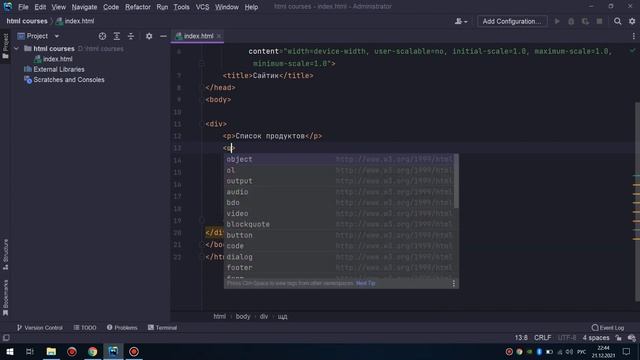Open Windows Start menu
640x360 pixels.
point(9,351)
